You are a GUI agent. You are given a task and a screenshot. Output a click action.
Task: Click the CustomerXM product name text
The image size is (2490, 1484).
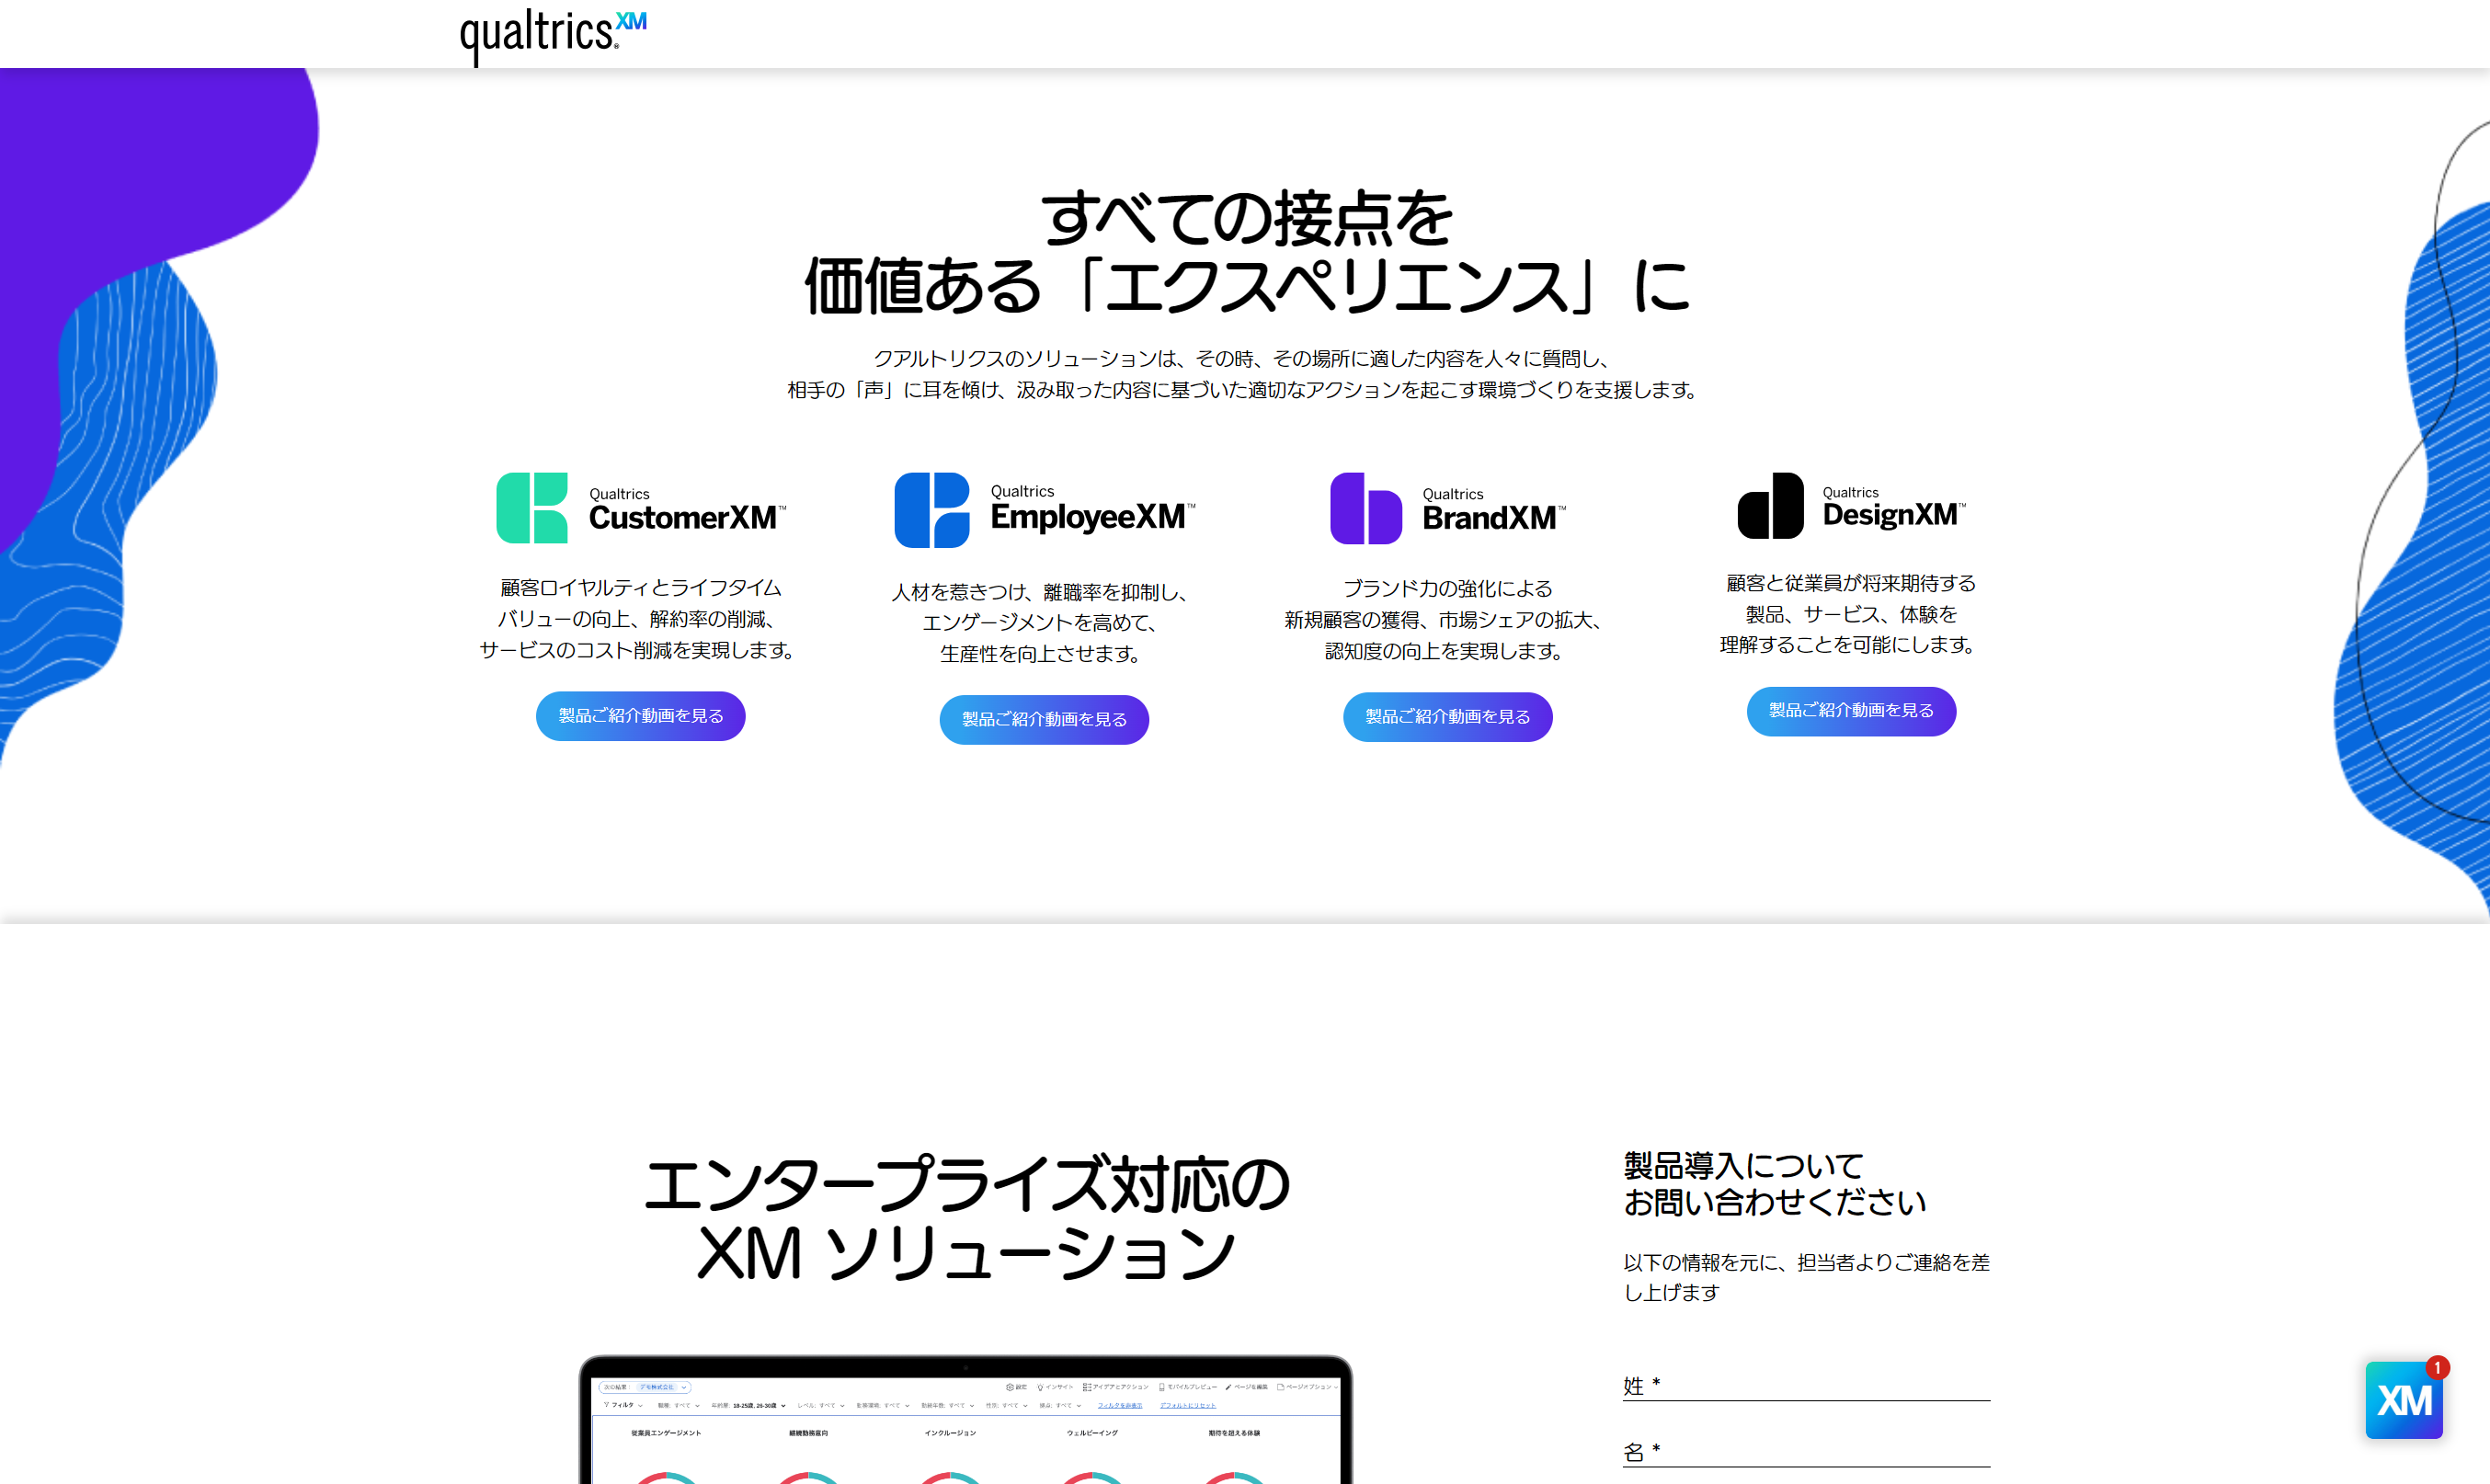coord(686,518)
